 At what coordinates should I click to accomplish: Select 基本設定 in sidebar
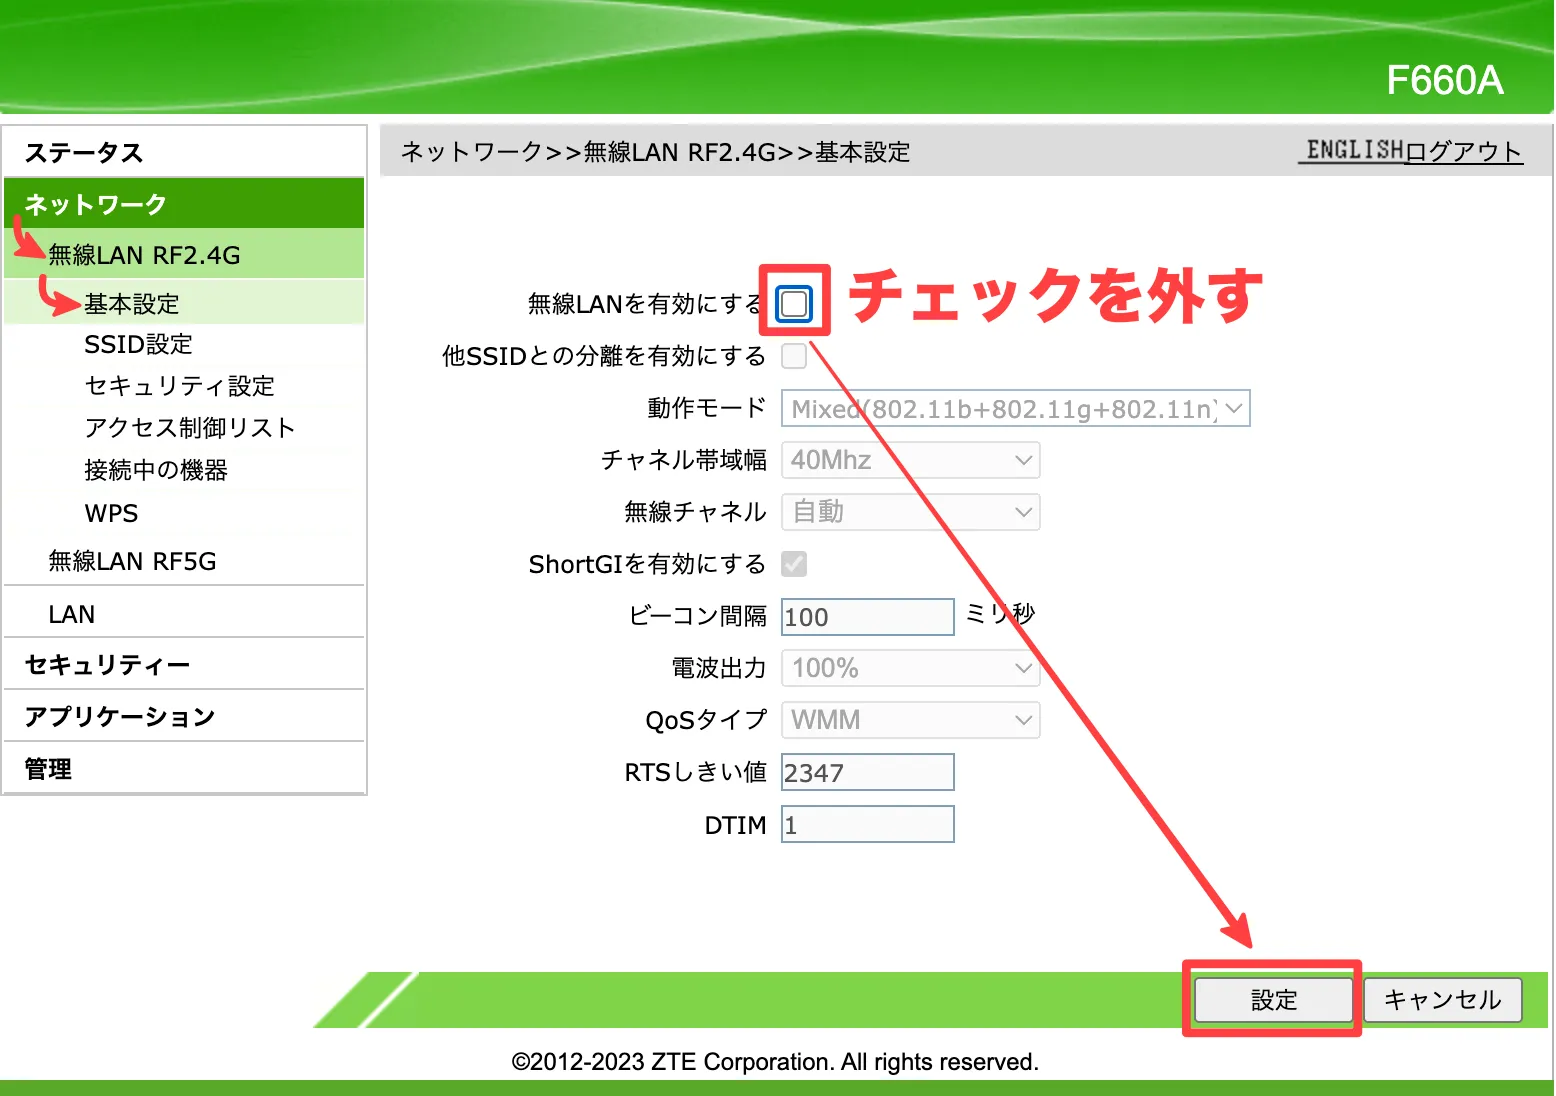point(184,303)
